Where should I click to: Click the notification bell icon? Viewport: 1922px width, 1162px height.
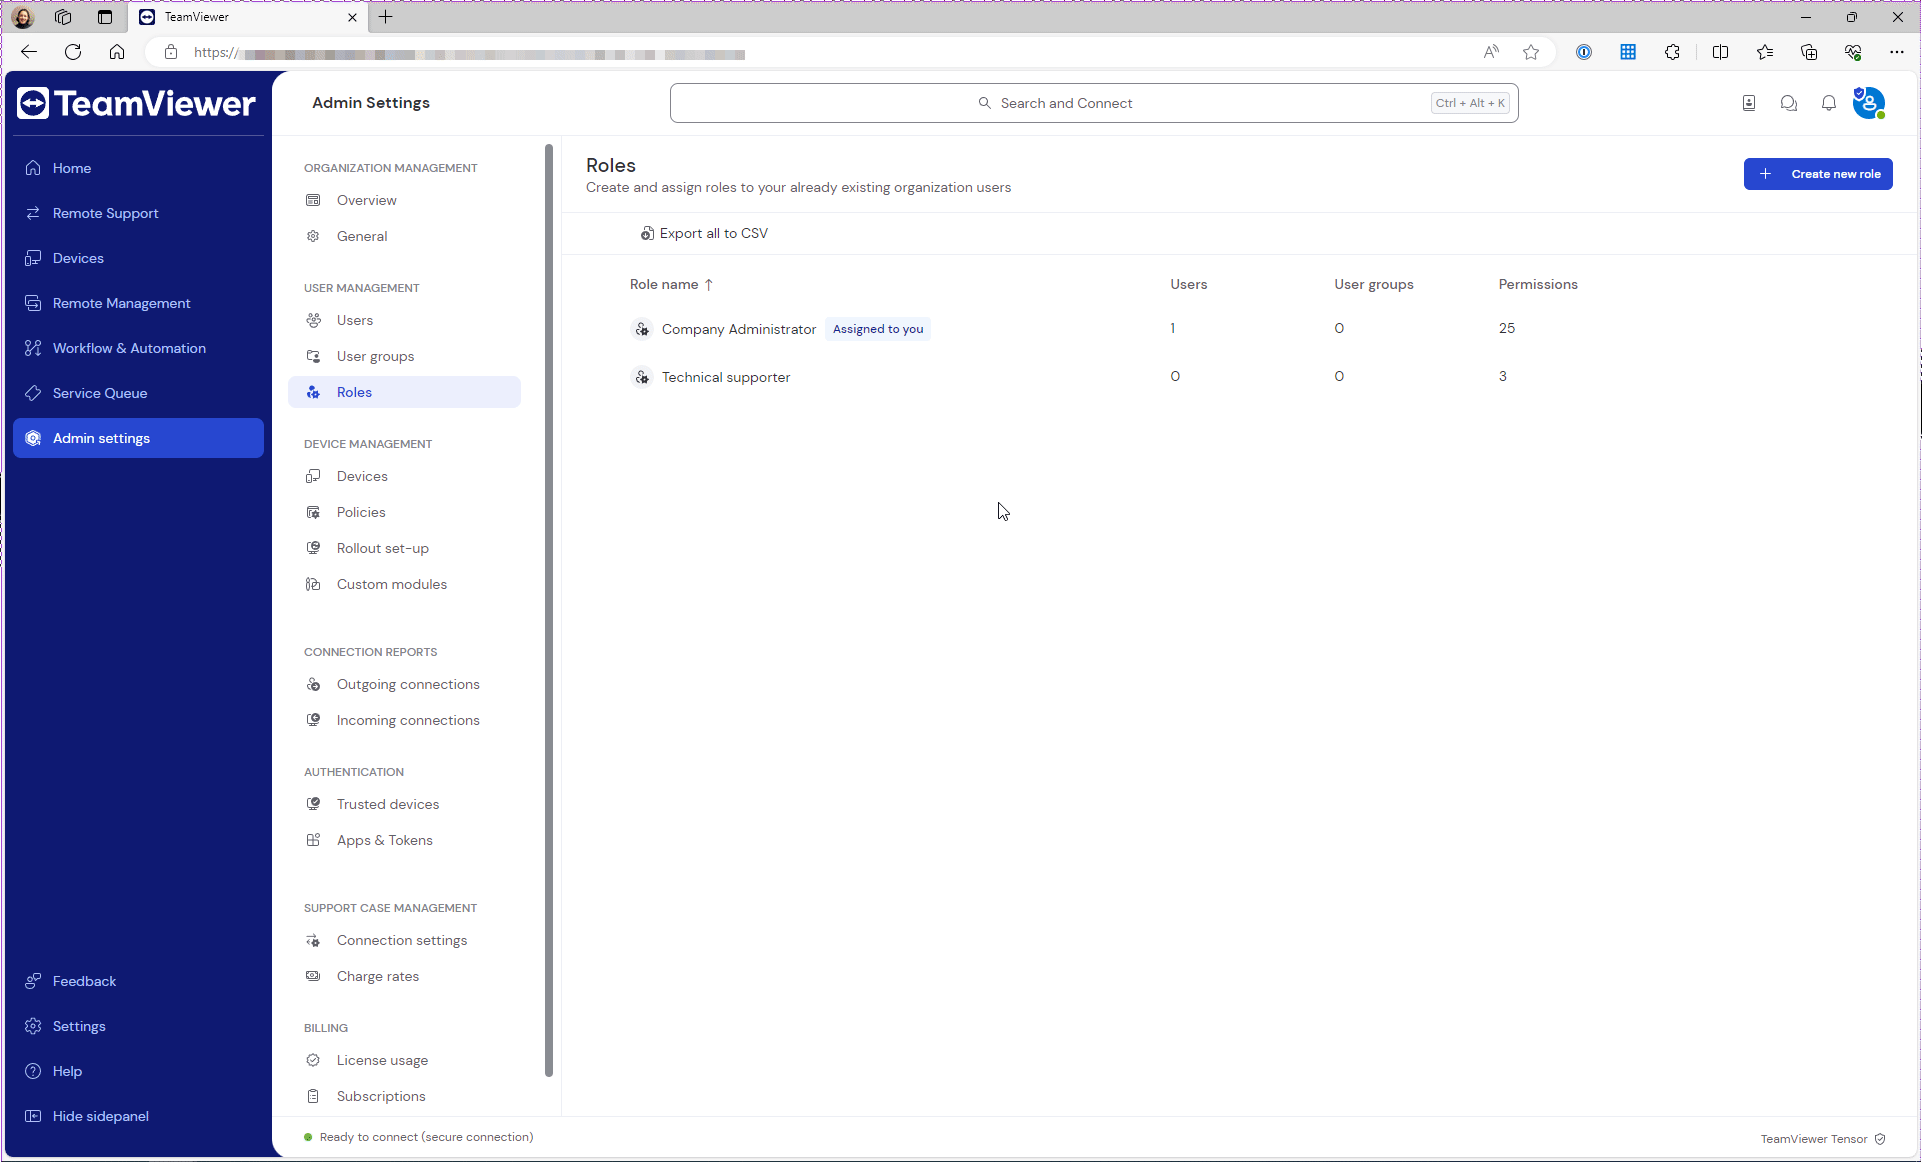tap(1829, 103)
